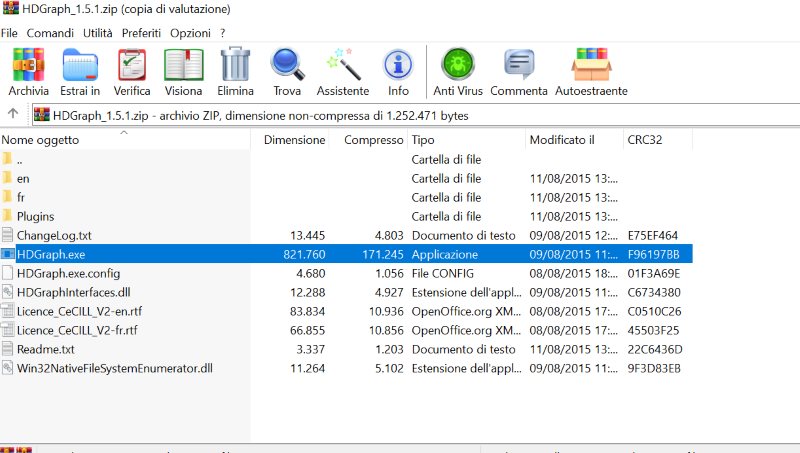Sort by Modificato il column header
This screenshot has height=453, width=800.
574,139
